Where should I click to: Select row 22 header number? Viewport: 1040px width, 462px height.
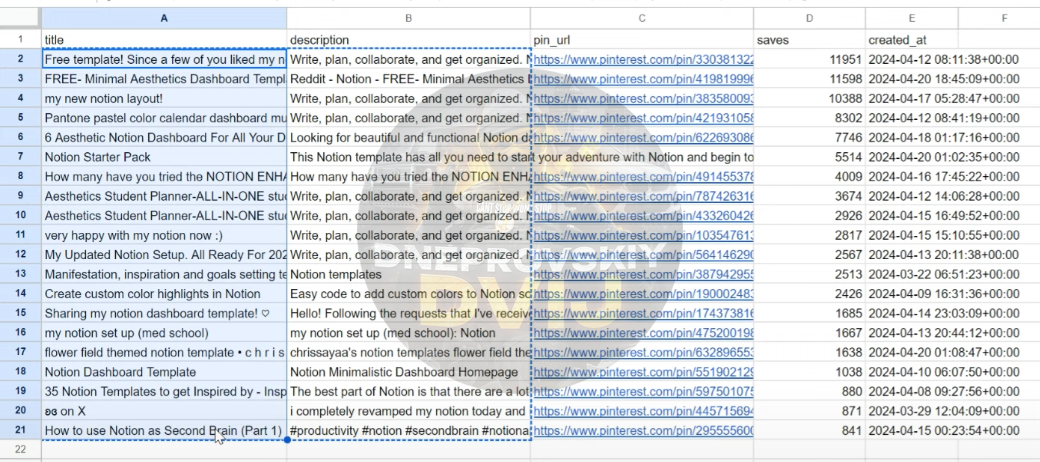pyautogui.click(x=21, y=450)
